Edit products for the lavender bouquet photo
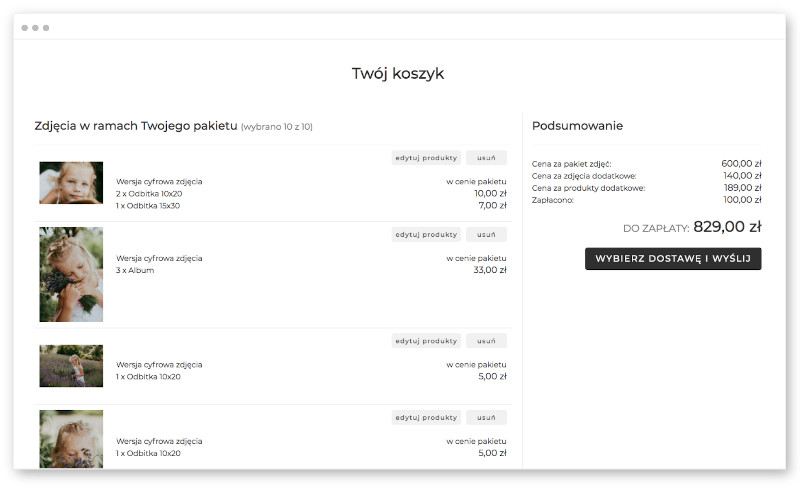800x492 pixels. coord(426,234)
